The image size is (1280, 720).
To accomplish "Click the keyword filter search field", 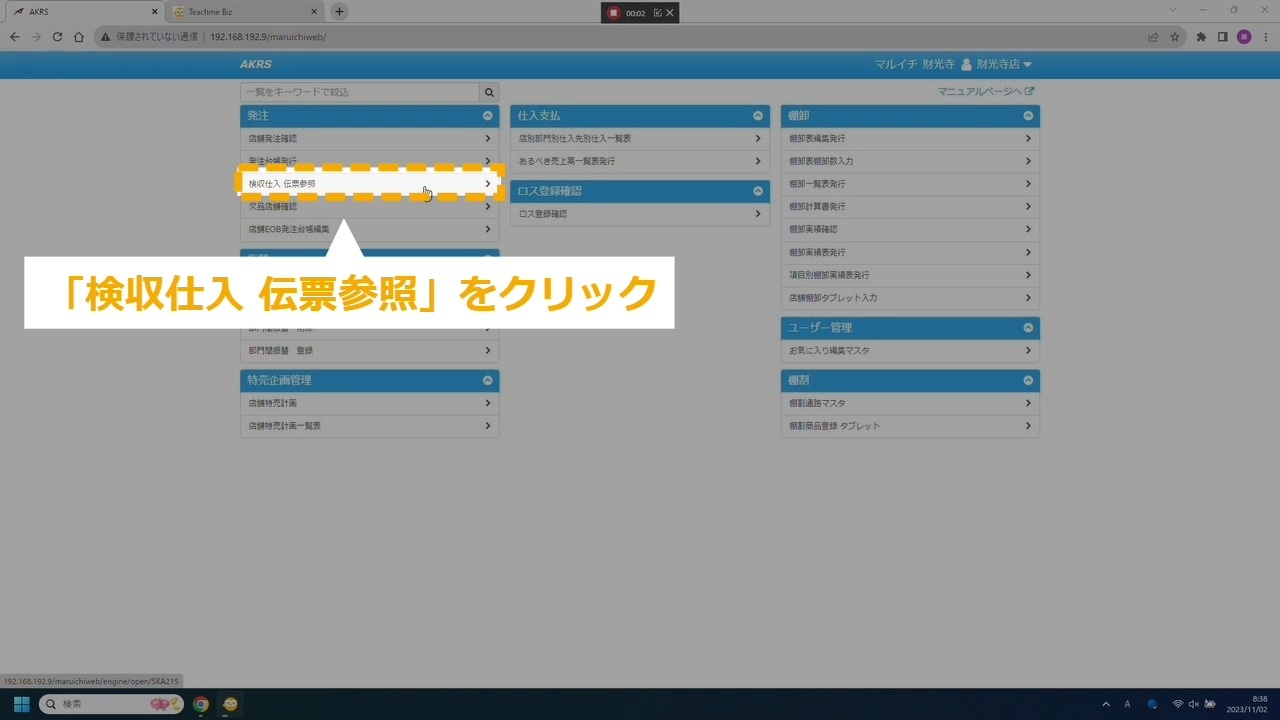I will 360,92.
